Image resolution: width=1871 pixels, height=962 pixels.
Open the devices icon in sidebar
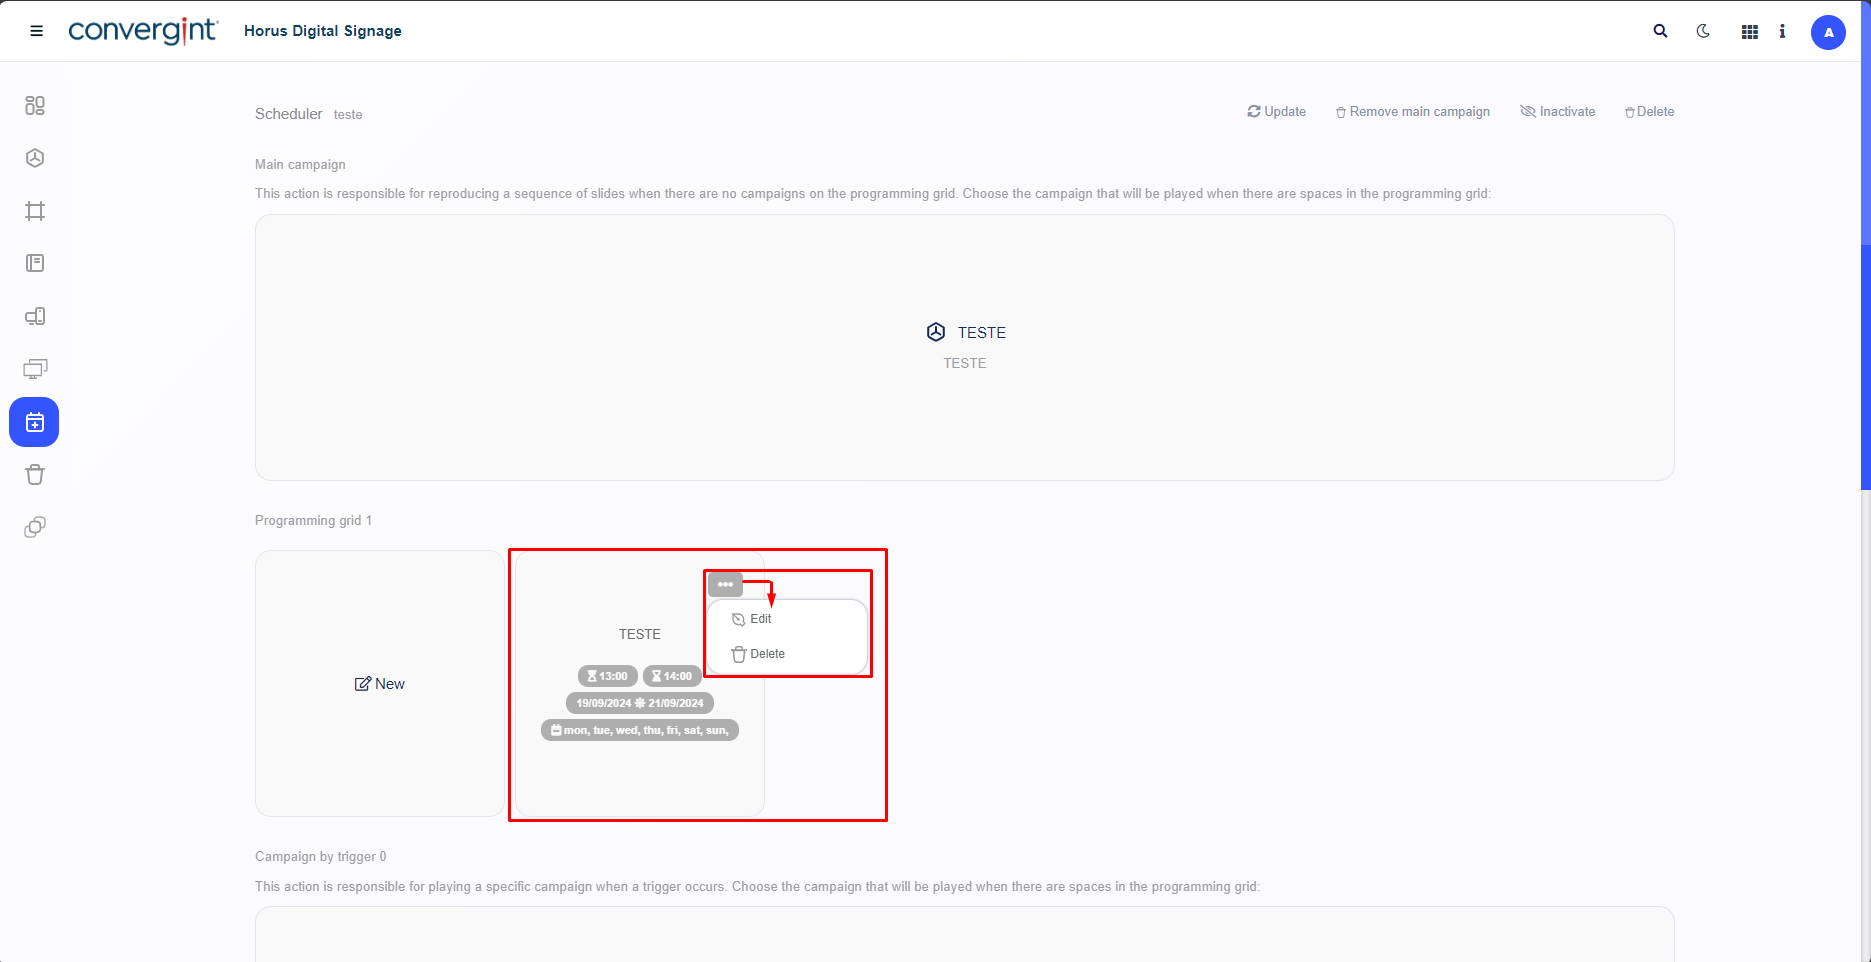[35, 316]
